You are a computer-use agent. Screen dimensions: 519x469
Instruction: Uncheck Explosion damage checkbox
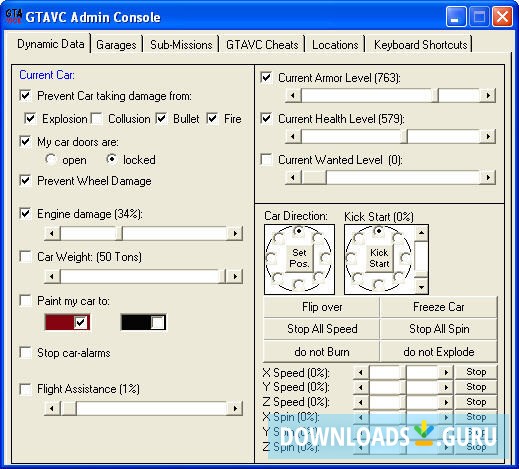coord(30,119)
